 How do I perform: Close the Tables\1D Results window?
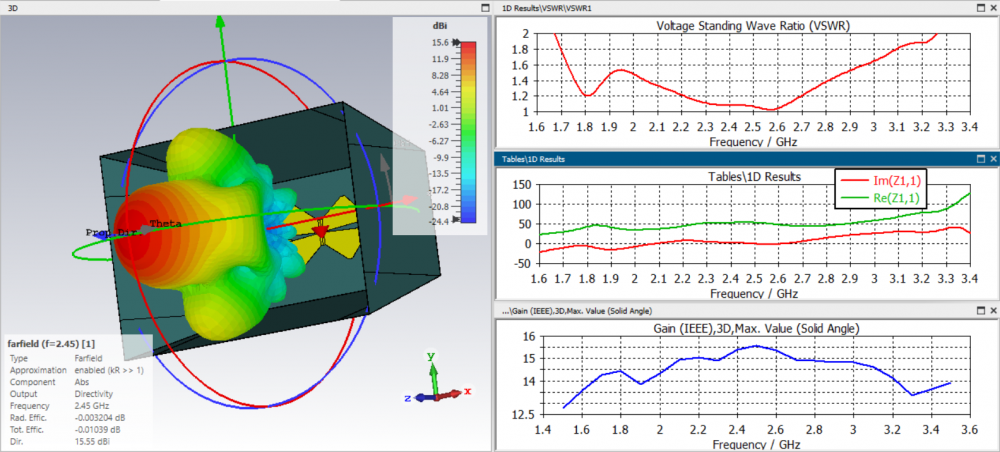point(993,159)
